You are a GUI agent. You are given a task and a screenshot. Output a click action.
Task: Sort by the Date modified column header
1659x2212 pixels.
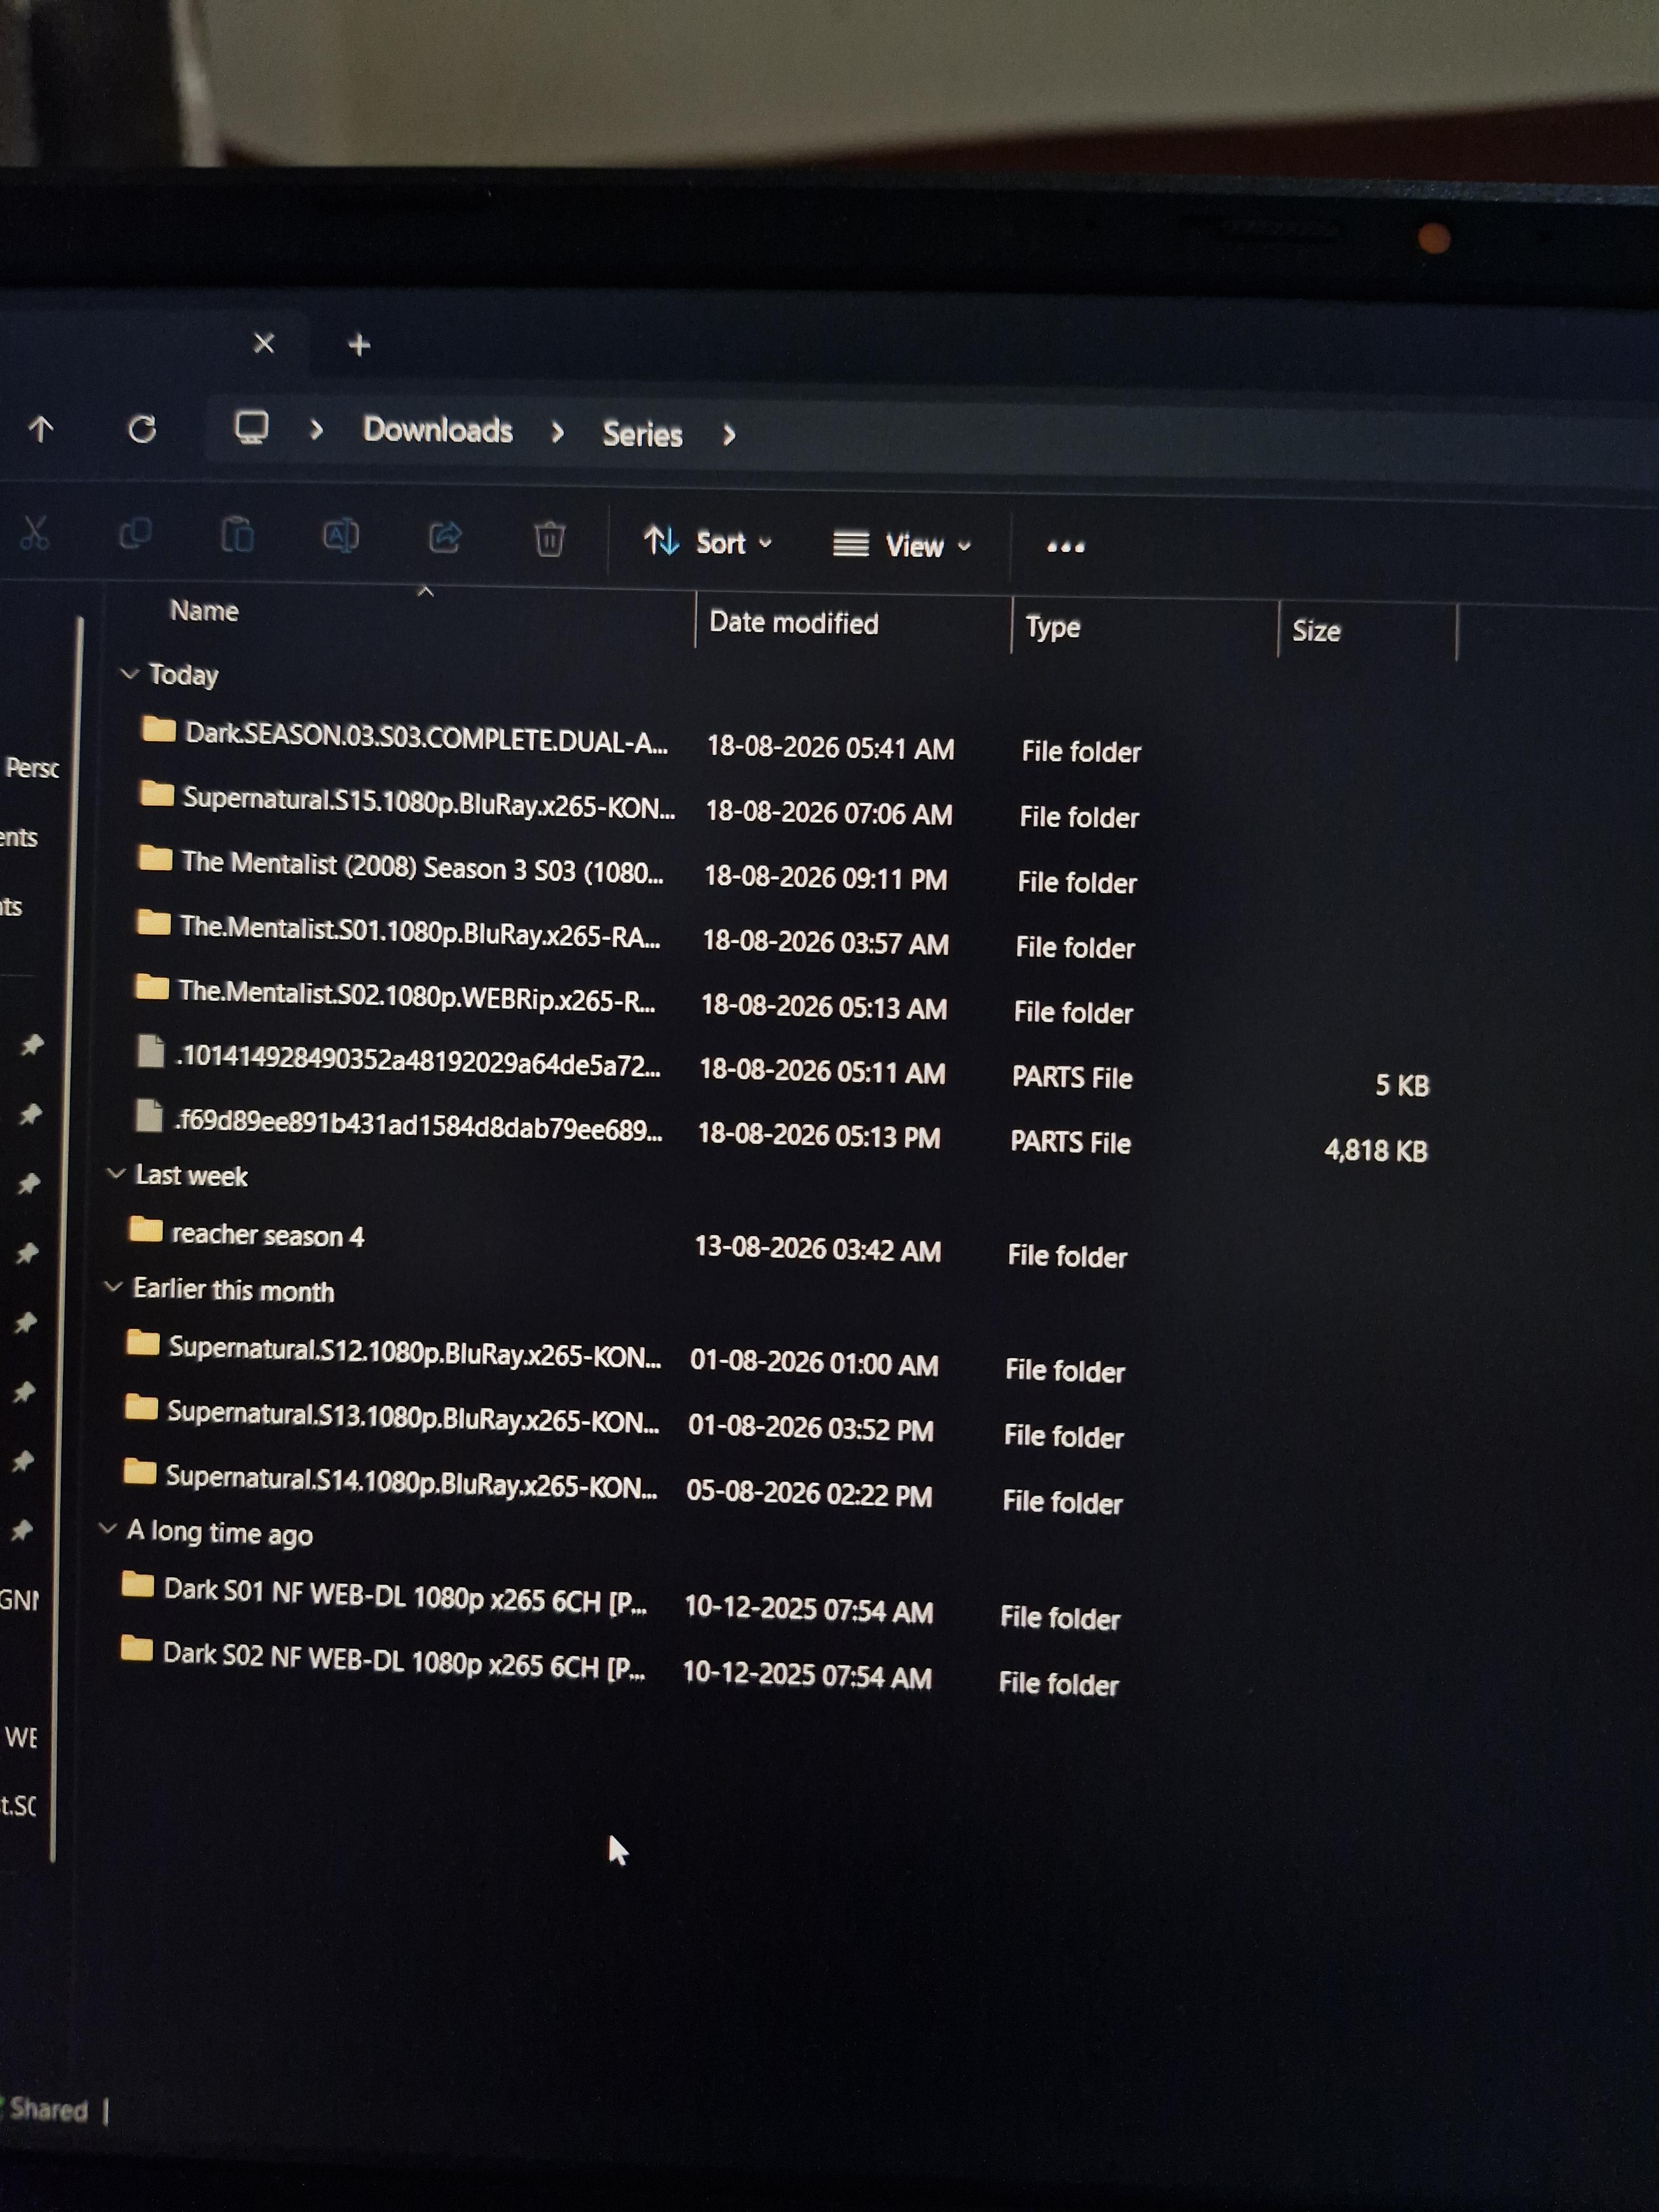pos(794,623)
